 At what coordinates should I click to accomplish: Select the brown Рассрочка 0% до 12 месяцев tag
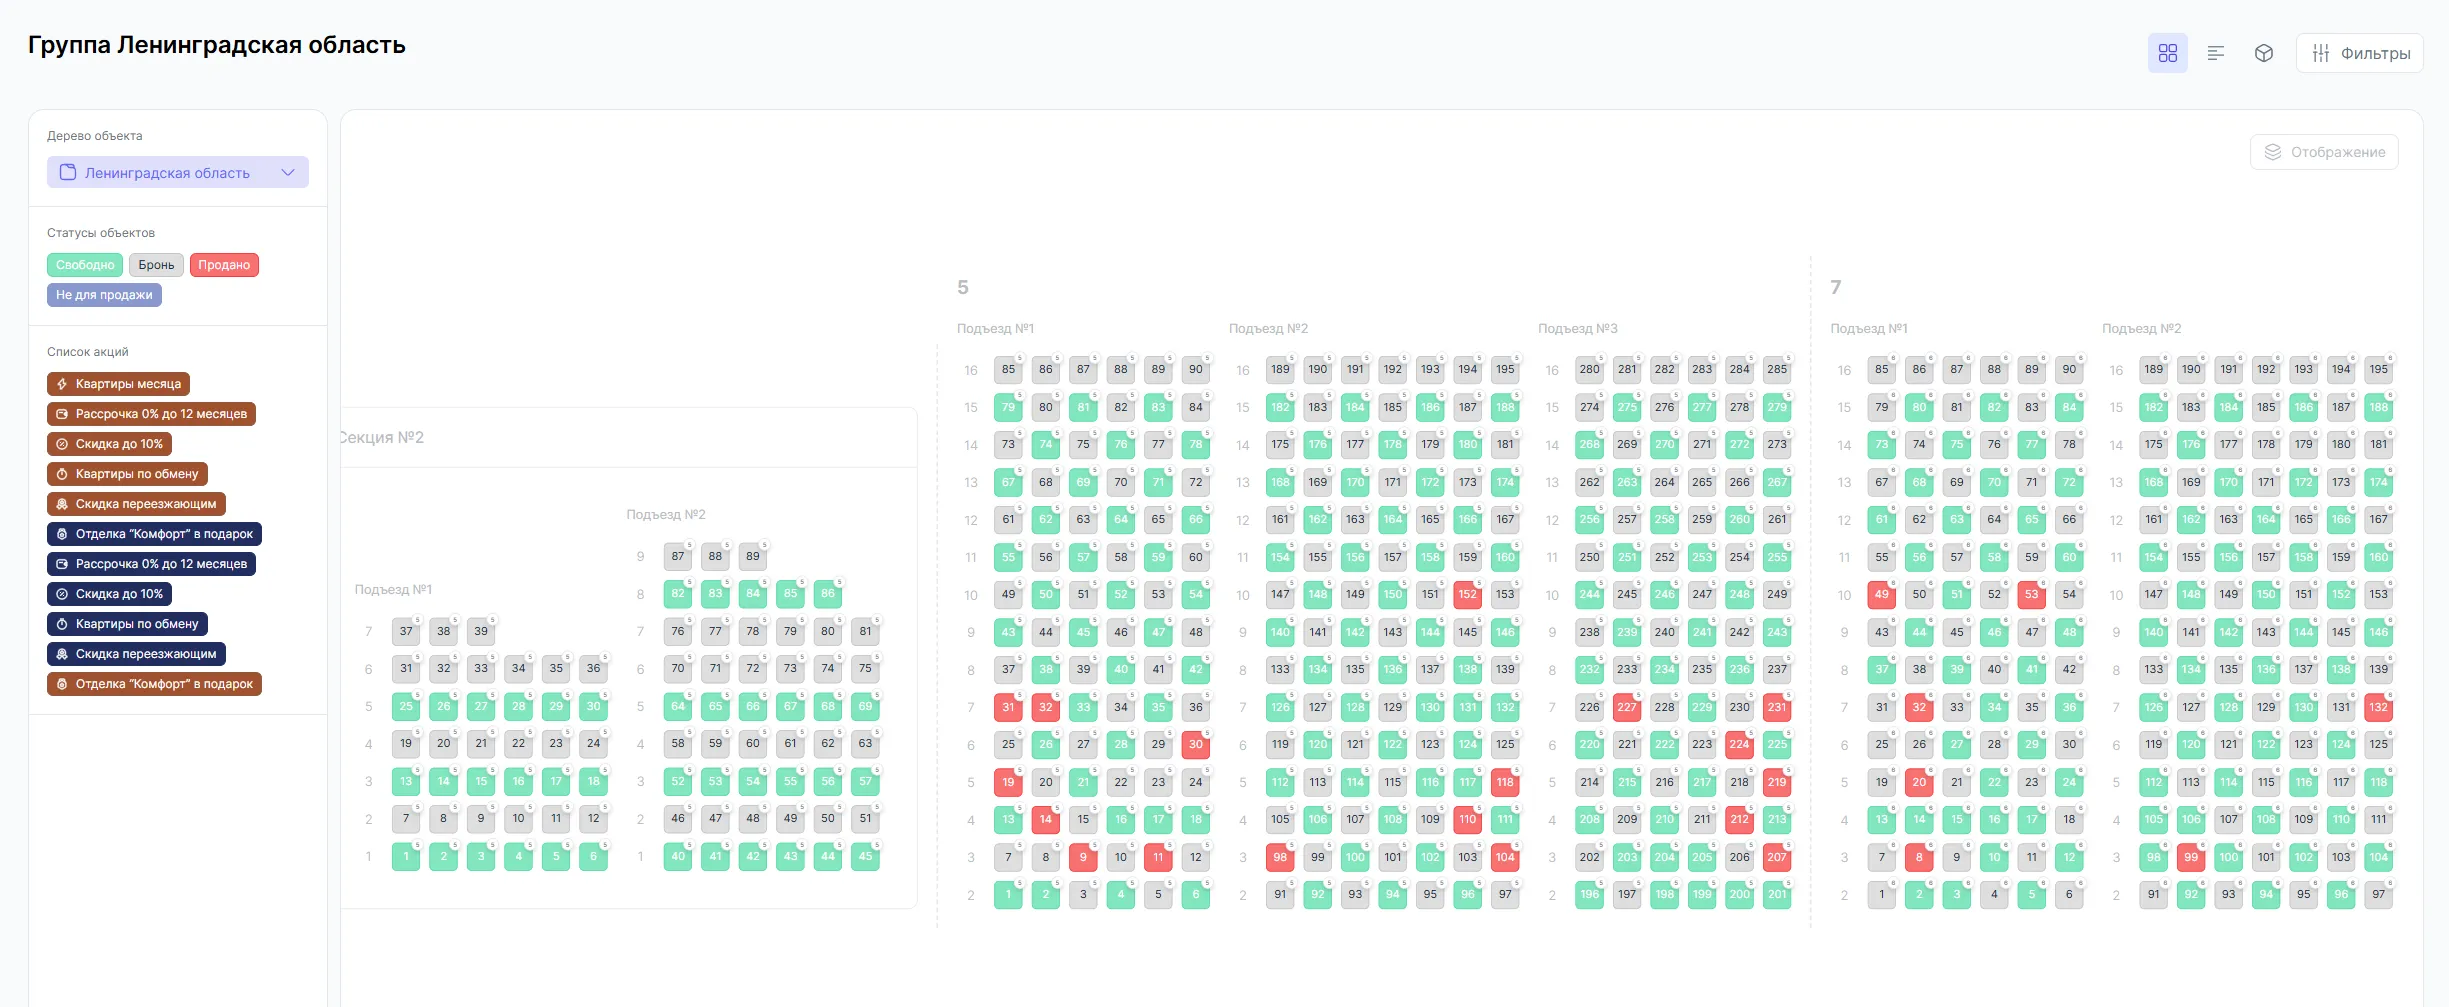151,414
